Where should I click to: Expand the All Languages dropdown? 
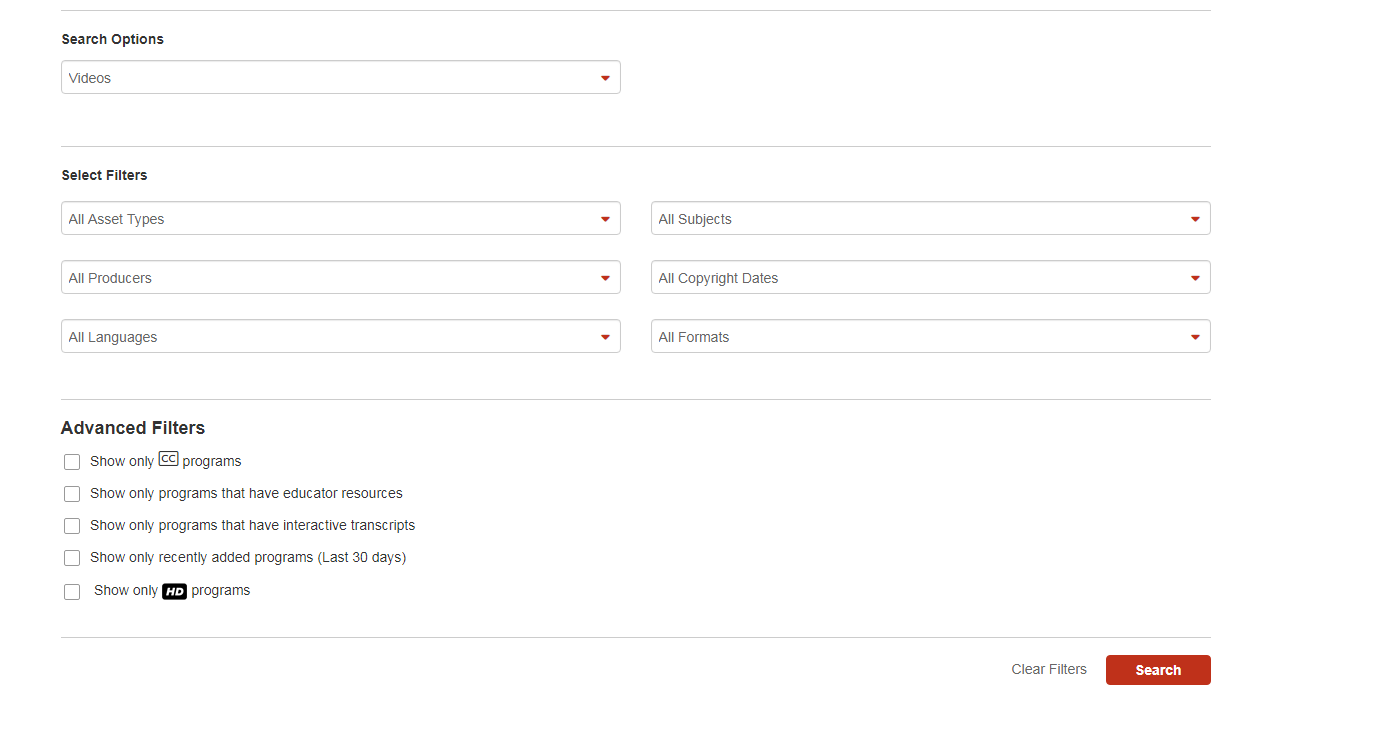(x=341, y=337)
